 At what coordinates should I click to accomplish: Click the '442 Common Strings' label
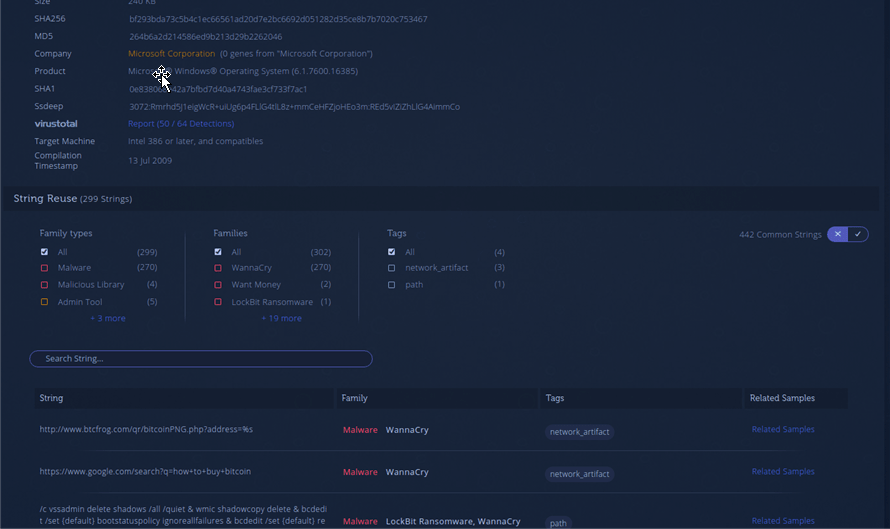click(780, 234)
